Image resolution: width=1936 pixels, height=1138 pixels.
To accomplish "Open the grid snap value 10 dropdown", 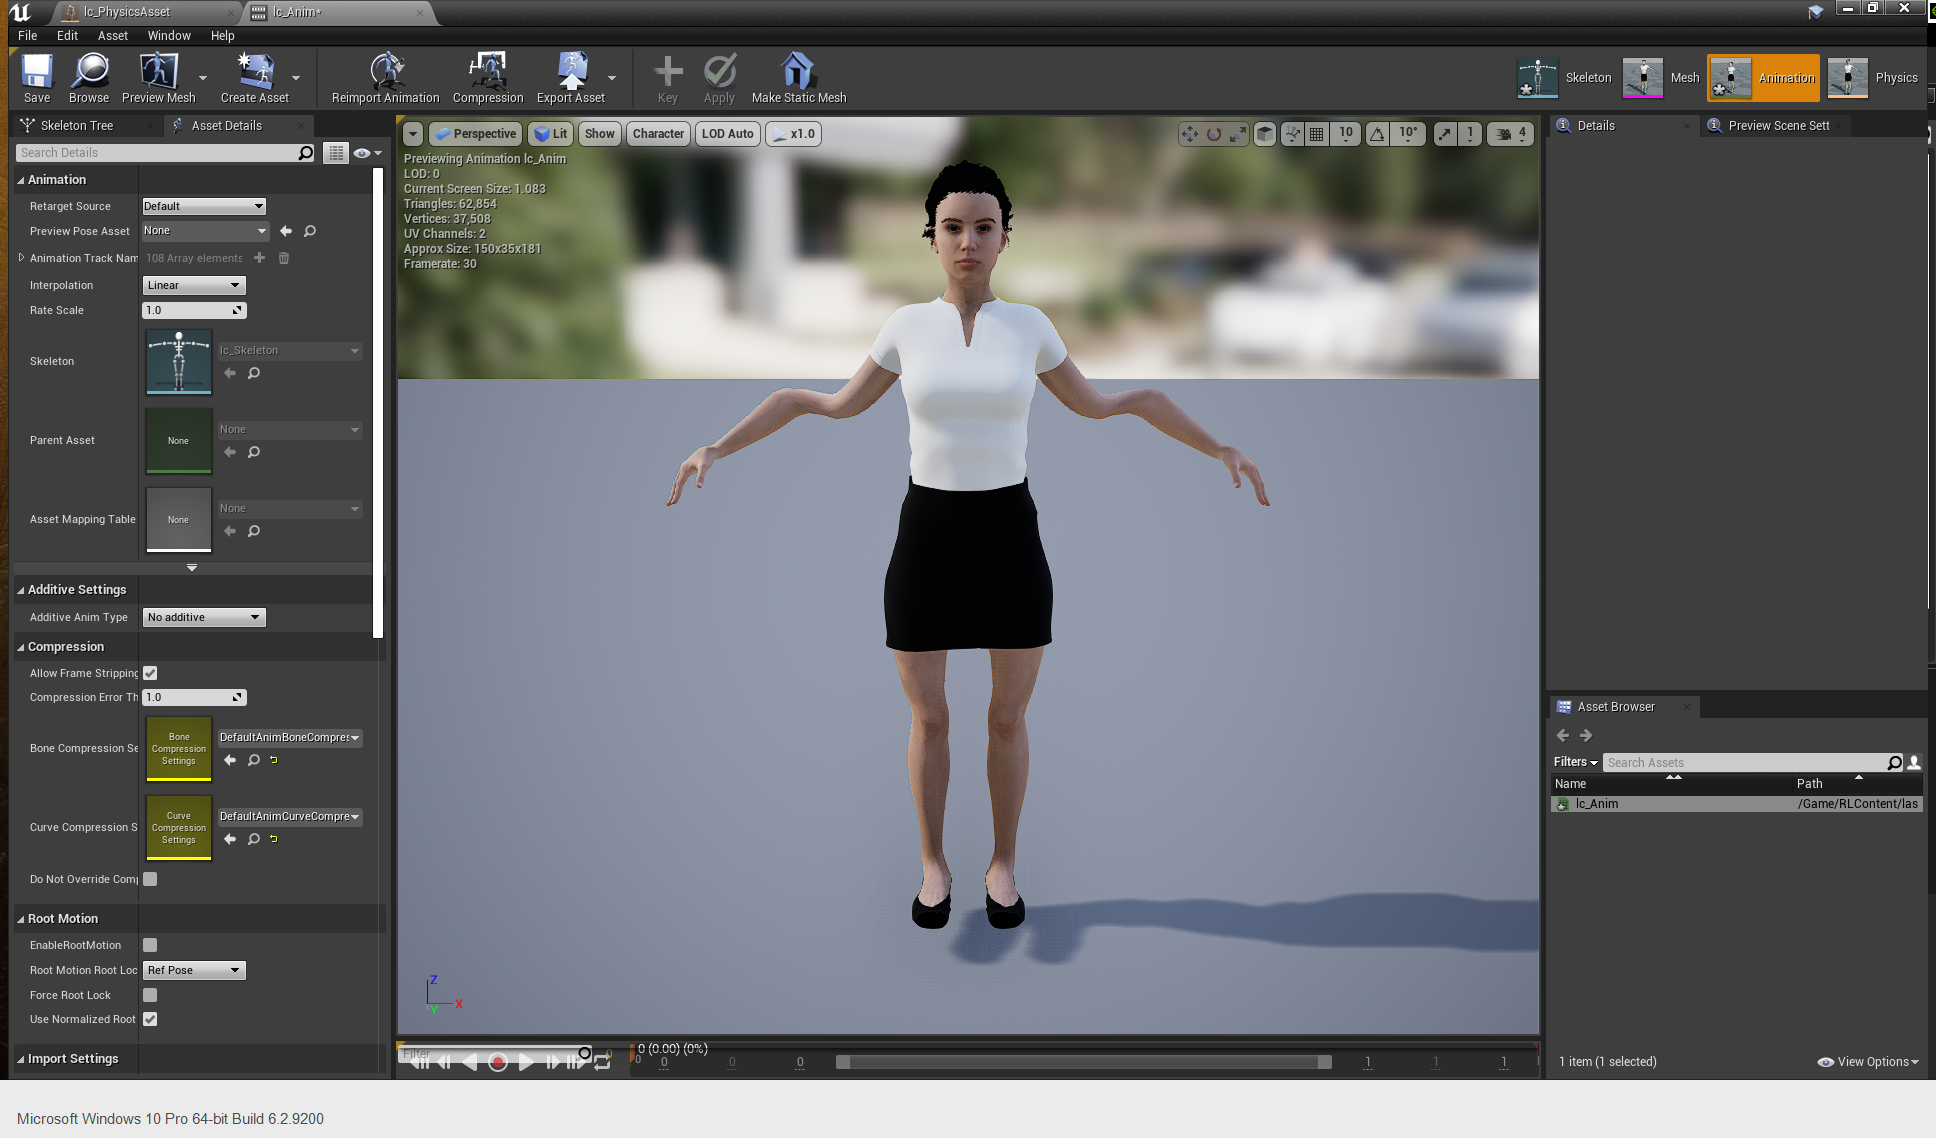I will (1346, 134).
